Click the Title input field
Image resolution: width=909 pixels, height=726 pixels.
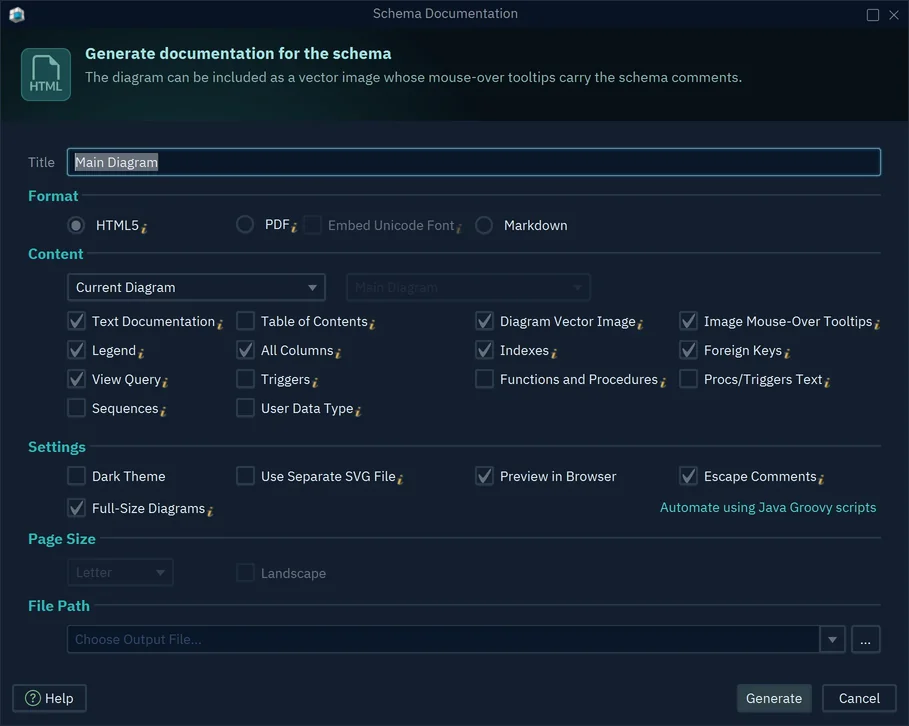point(474,162)
